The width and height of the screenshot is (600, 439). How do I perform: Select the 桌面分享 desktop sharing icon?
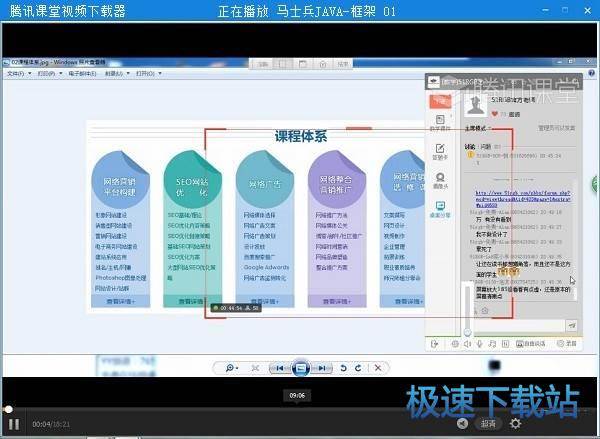[440, 209]
